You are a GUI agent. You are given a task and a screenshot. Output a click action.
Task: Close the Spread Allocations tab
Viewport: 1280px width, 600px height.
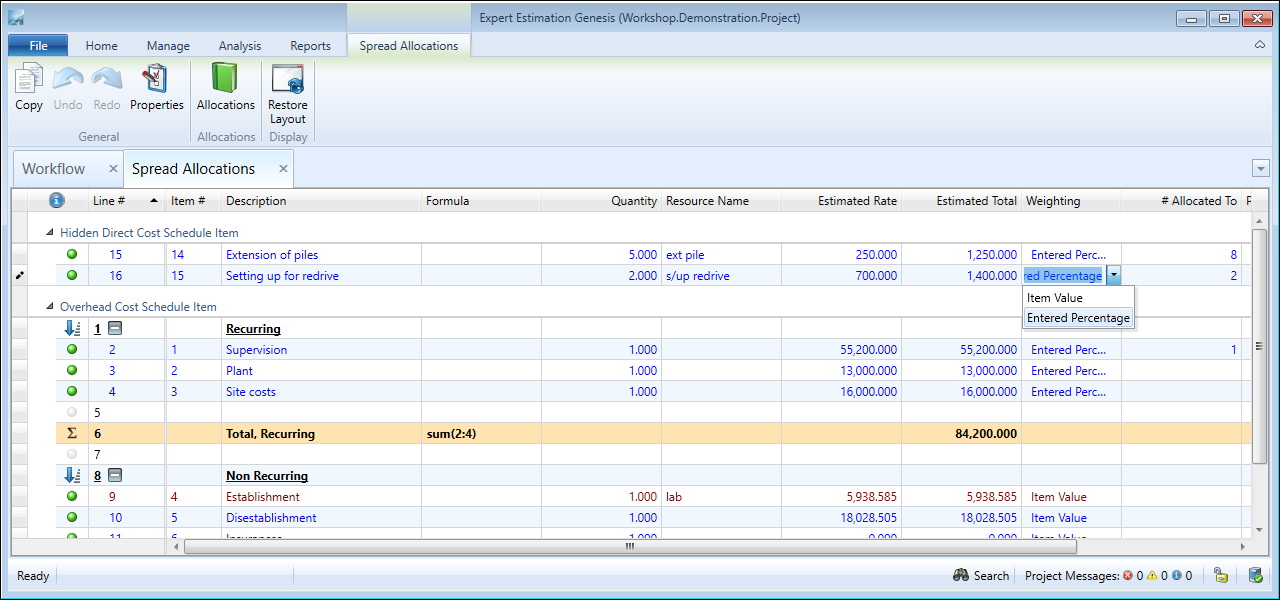[x=283, y=169]
